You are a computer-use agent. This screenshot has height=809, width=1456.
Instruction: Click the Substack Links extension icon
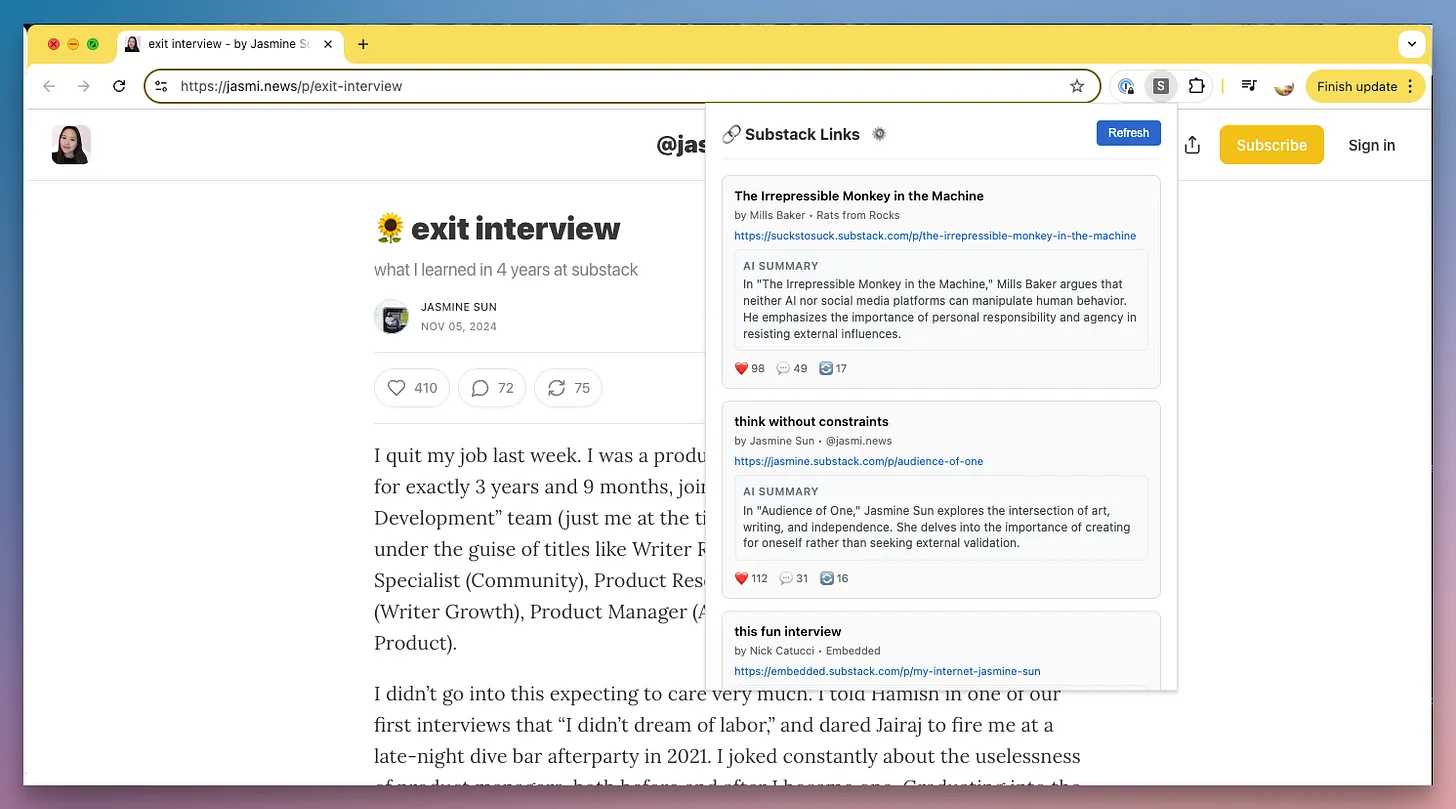coord(1160,86)
